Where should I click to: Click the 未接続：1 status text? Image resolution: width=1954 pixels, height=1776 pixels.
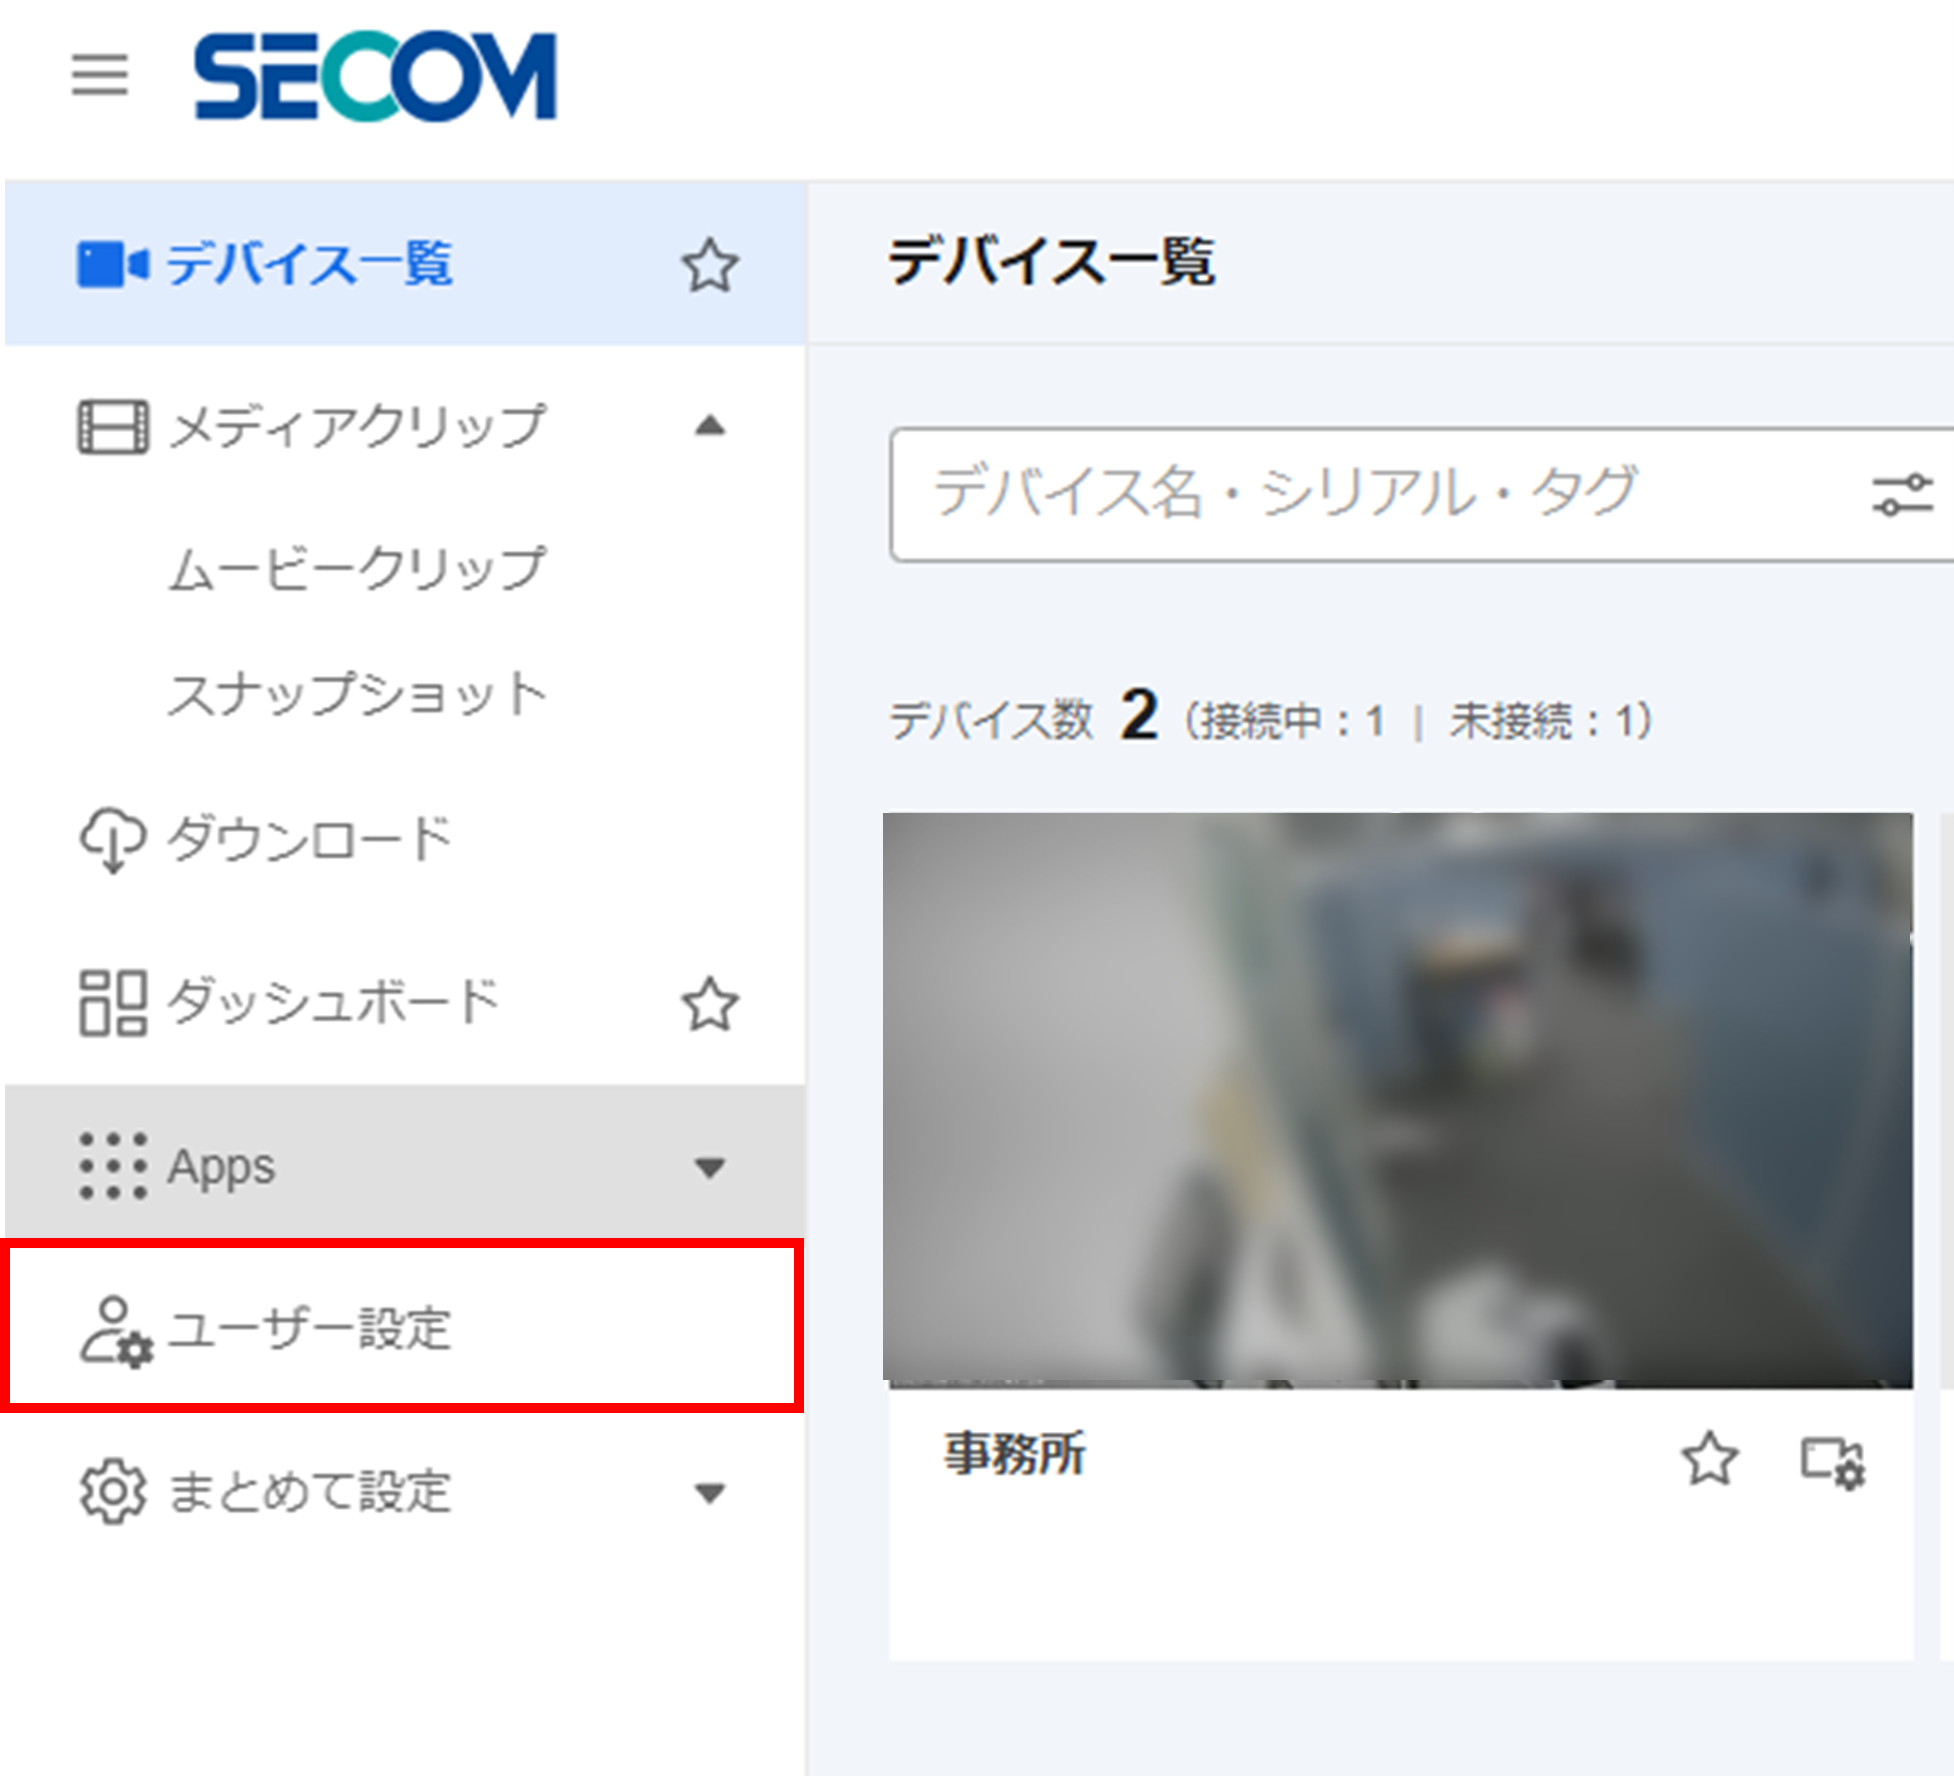1541,720
